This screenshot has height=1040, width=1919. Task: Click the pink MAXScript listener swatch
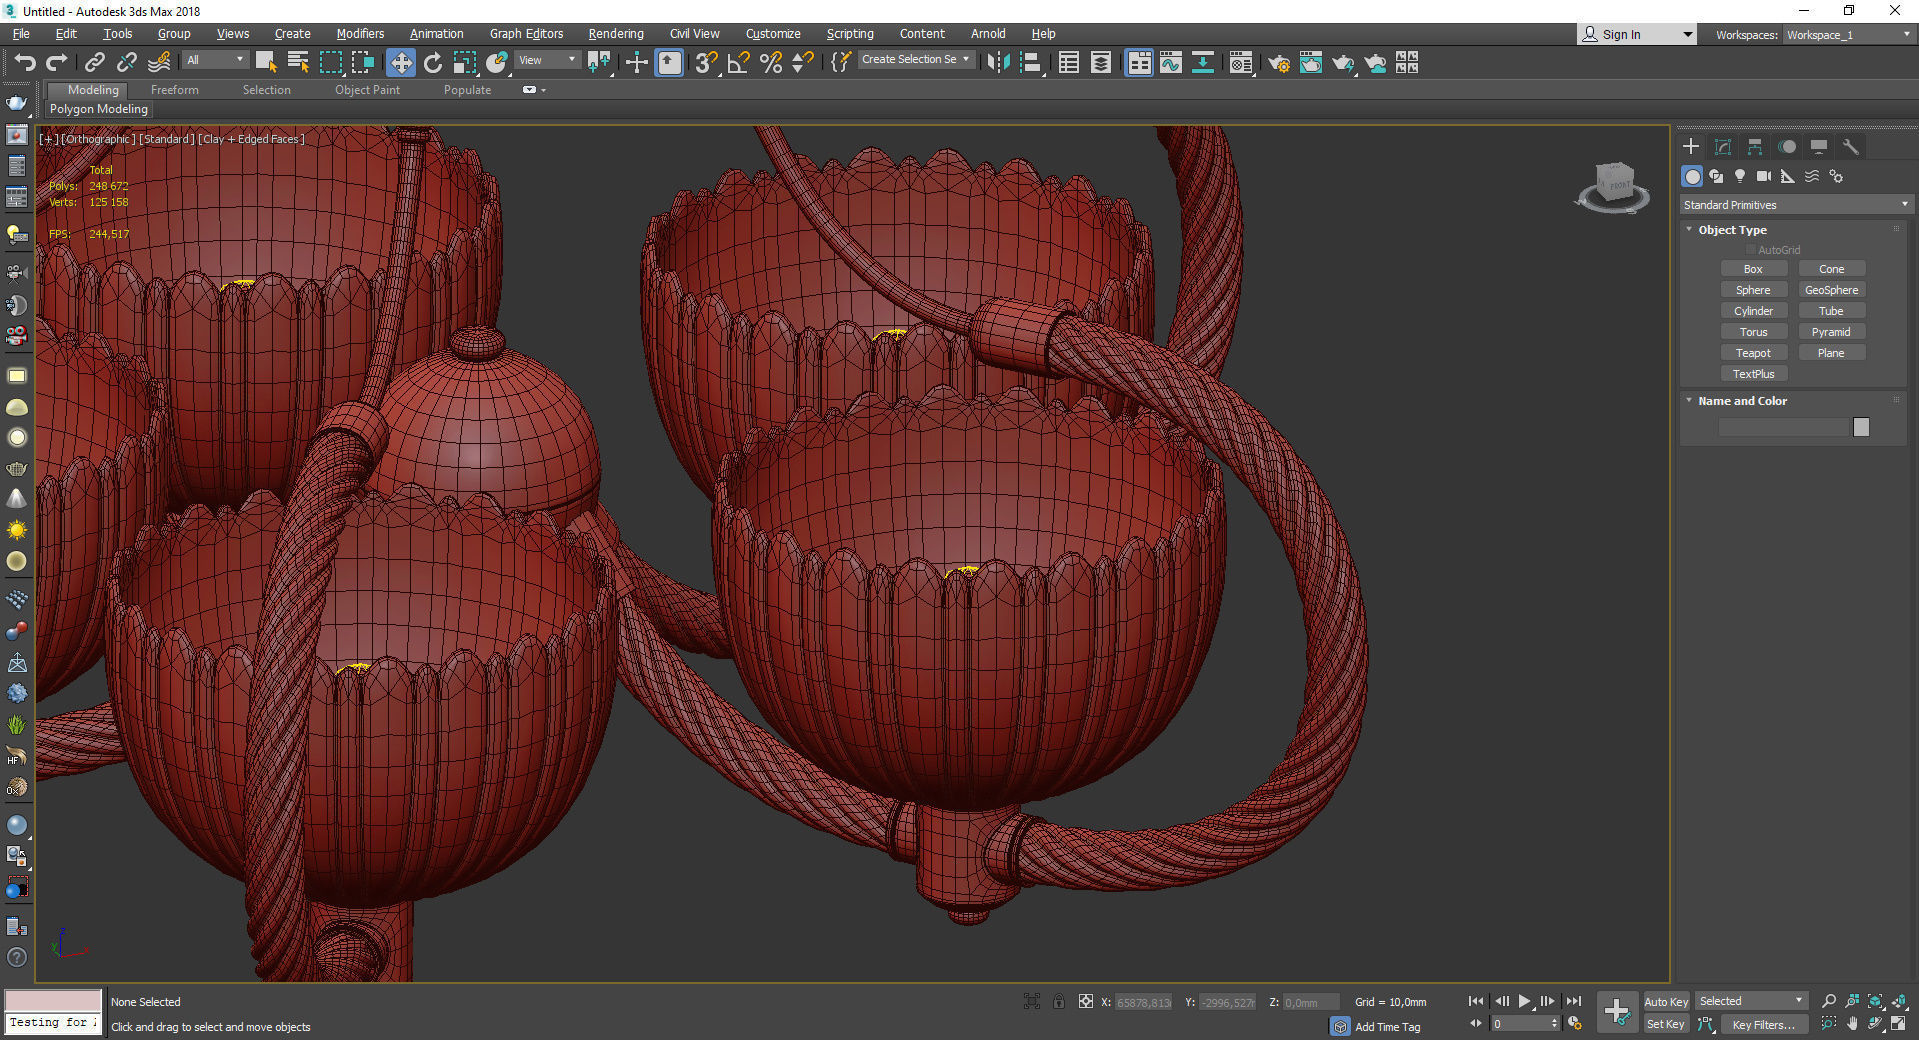coord(53,1001)
